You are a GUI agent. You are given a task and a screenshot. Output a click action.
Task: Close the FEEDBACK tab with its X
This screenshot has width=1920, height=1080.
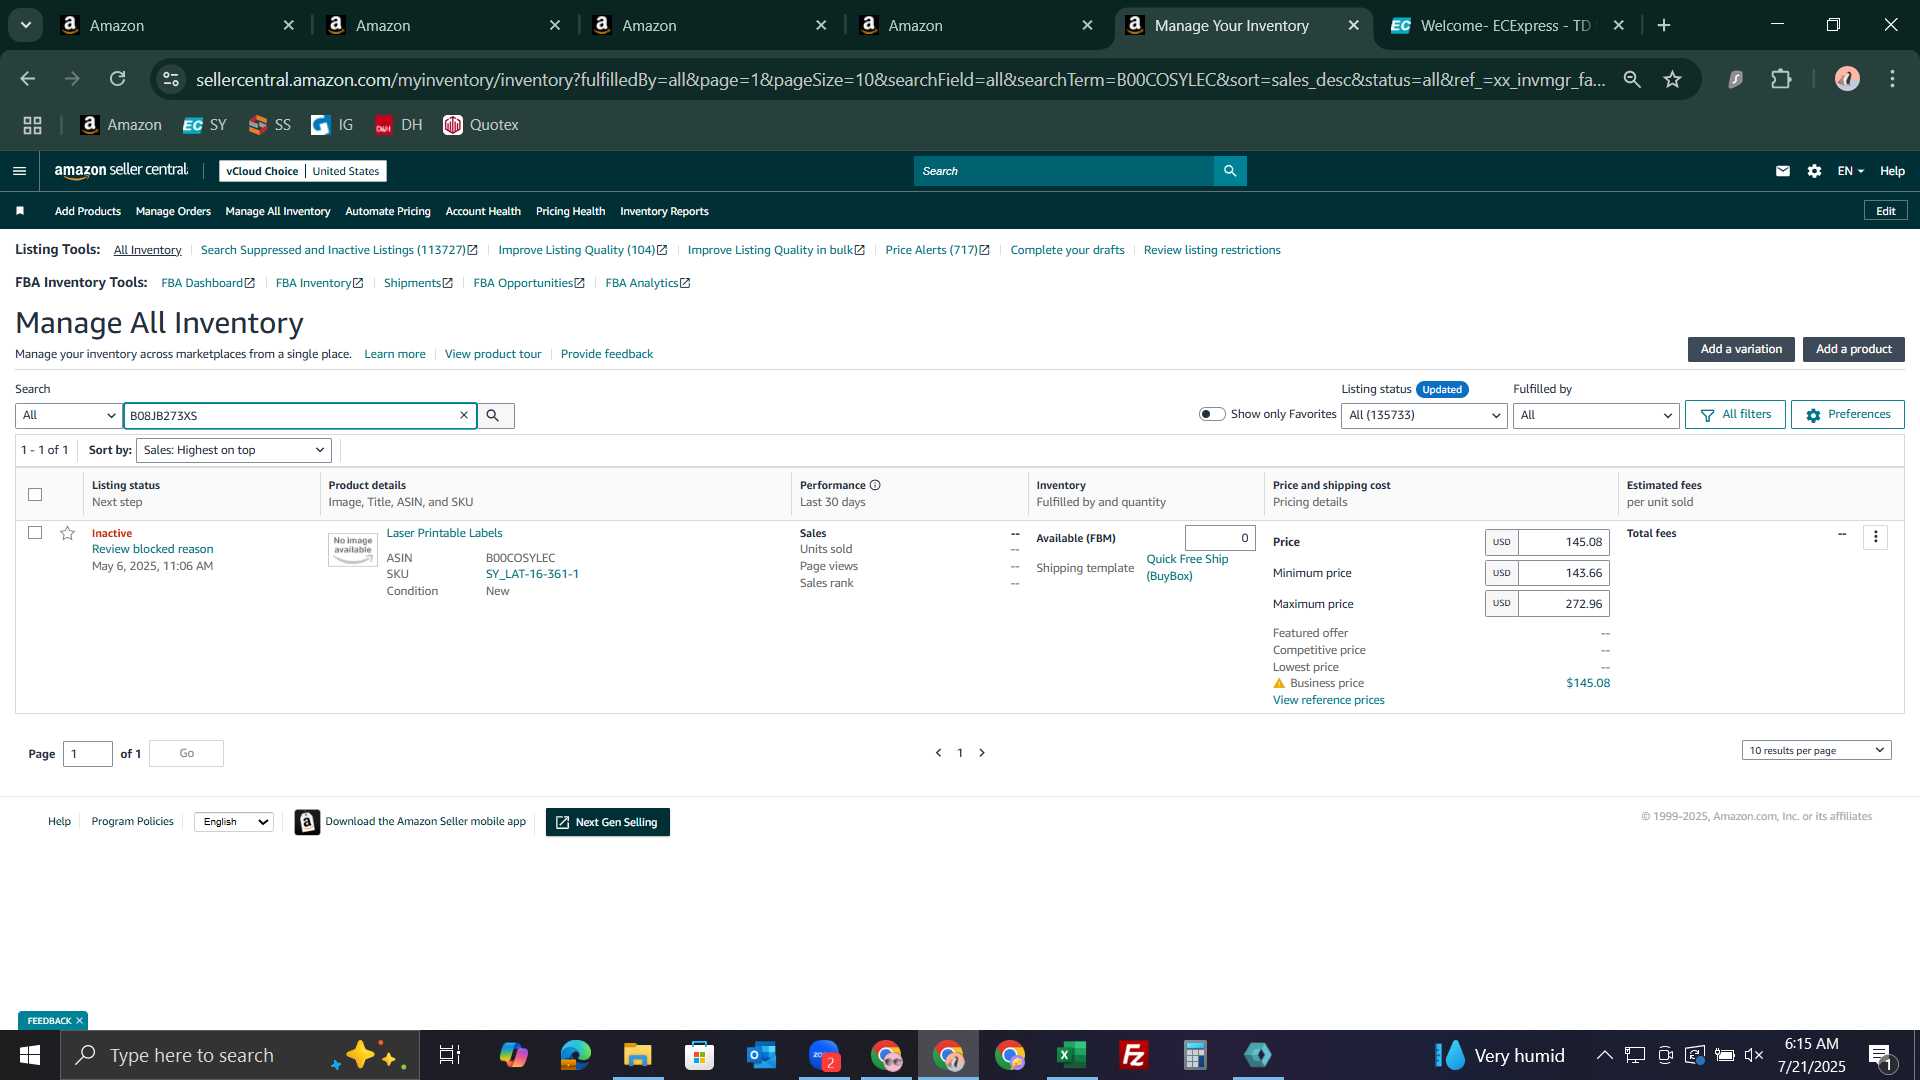point(79,1021)
